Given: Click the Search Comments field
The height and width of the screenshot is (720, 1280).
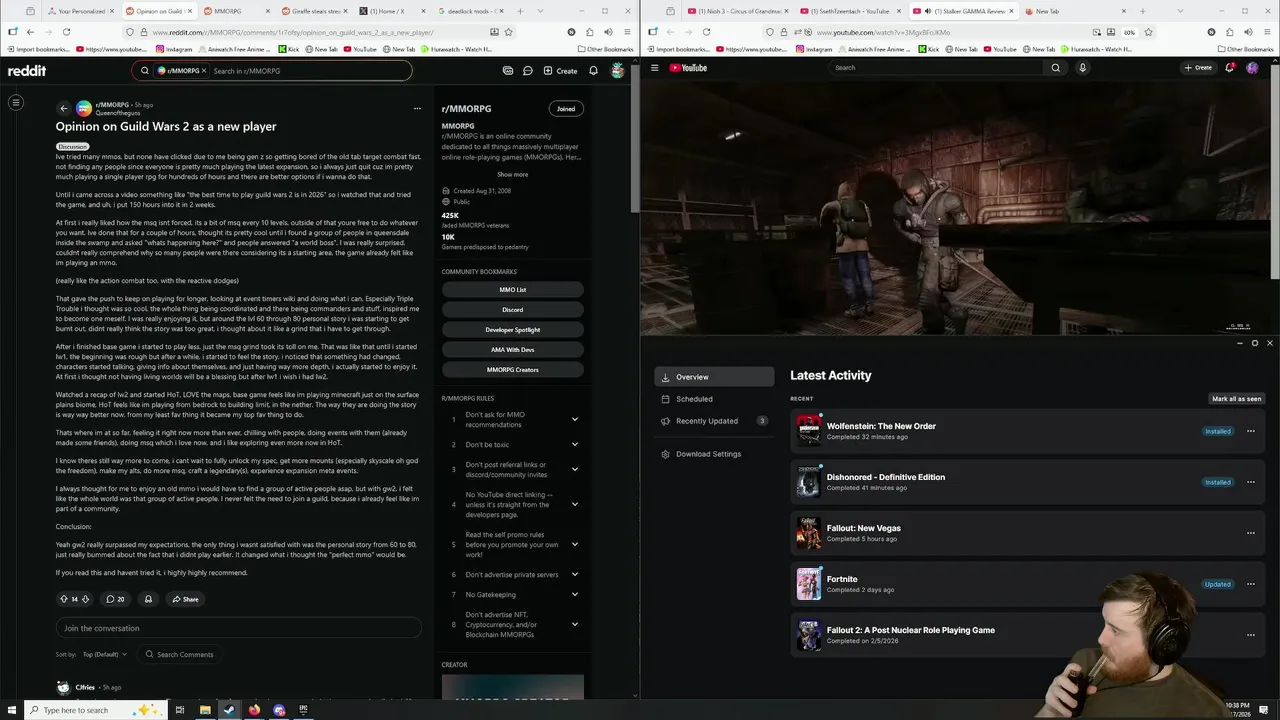Looking at the screenshot, I should tap(180, 654).
